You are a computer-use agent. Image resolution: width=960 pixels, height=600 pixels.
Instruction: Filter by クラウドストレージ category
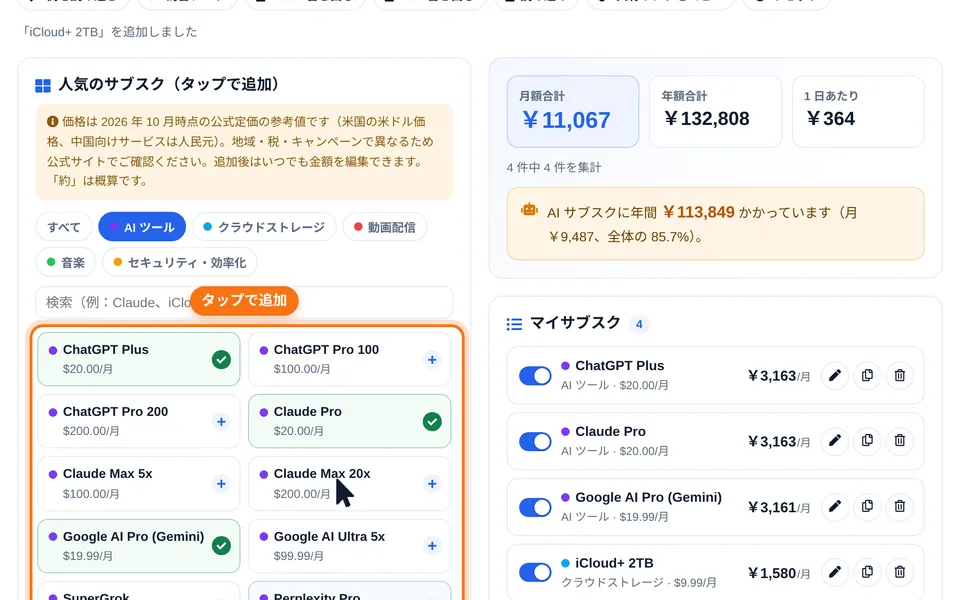264,227
